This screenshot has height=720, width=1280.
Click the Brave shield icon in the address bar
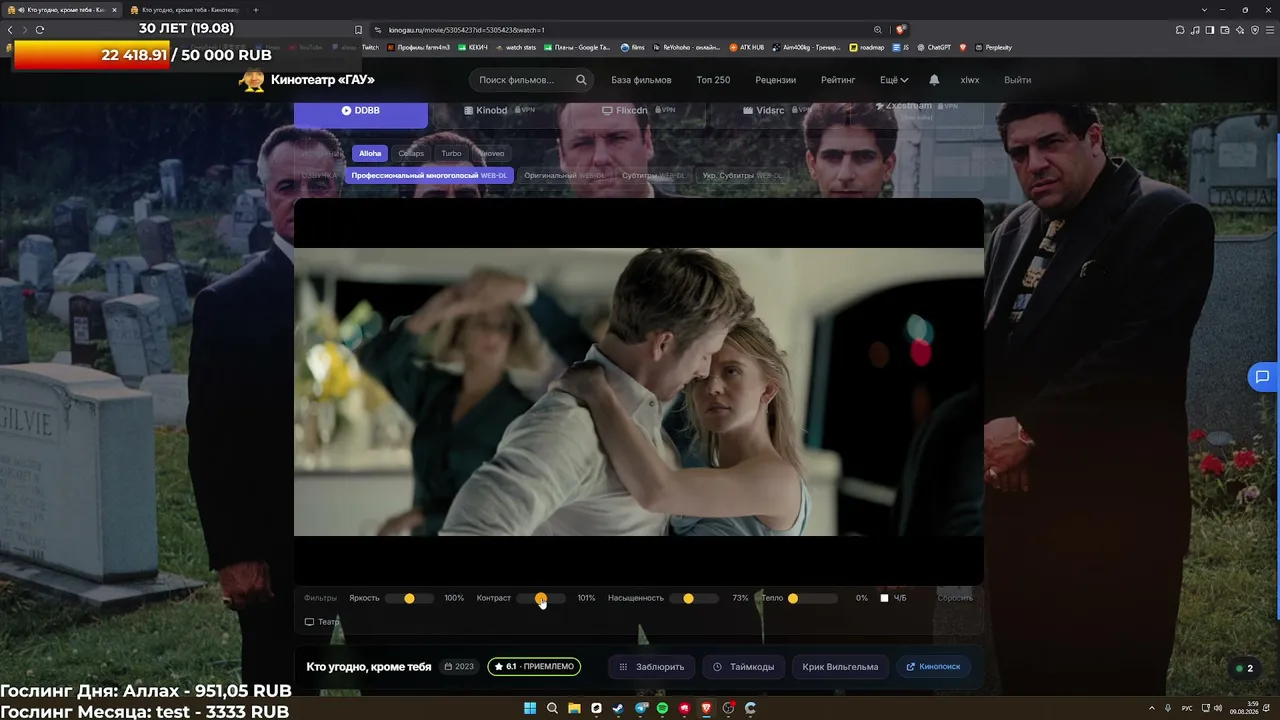pyautogui.click(x=900, y=30)
